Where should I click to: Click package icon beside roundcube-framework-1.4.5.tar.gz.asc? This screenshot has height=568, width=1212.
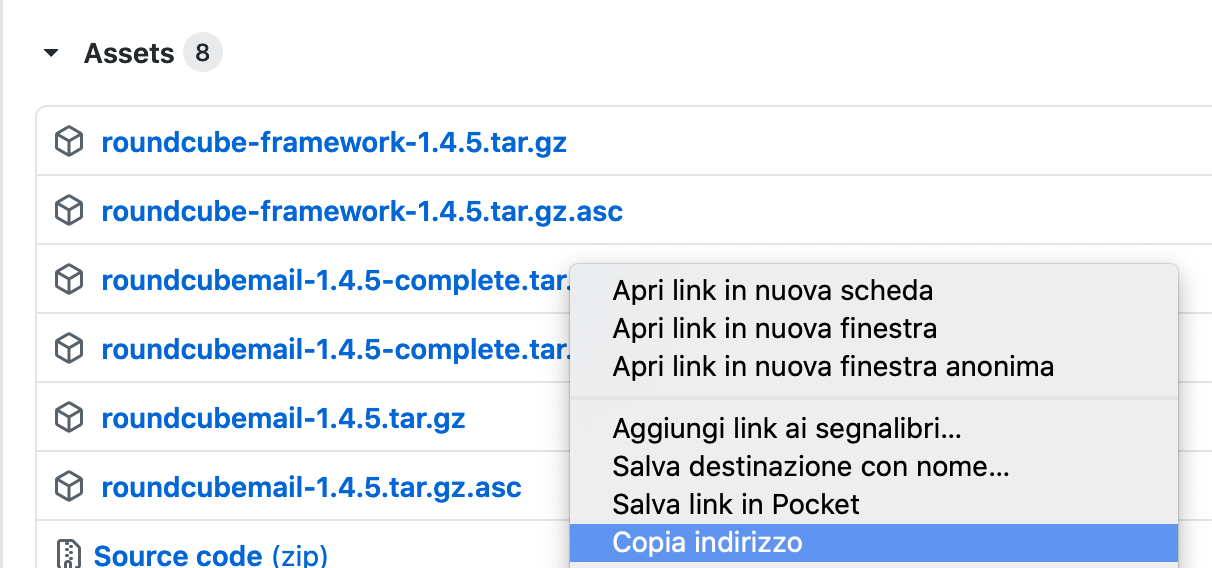(x=68, y=212)
